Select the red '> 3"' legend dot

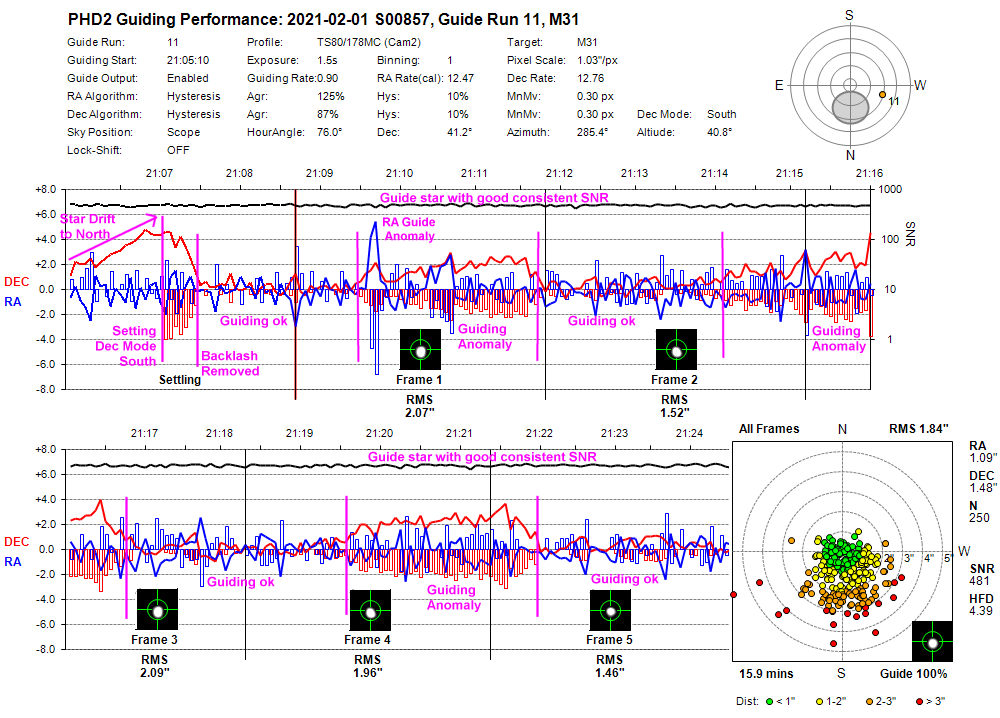click(919, 701)
